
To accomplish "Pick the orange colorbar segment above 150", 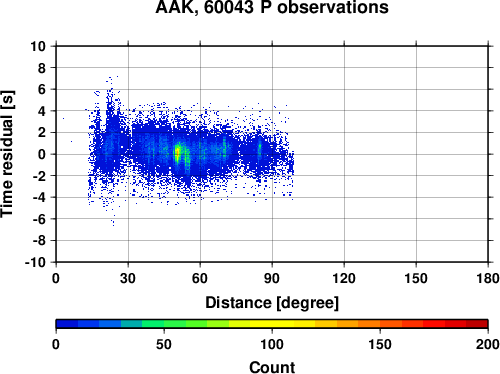I will pos(380,324).
